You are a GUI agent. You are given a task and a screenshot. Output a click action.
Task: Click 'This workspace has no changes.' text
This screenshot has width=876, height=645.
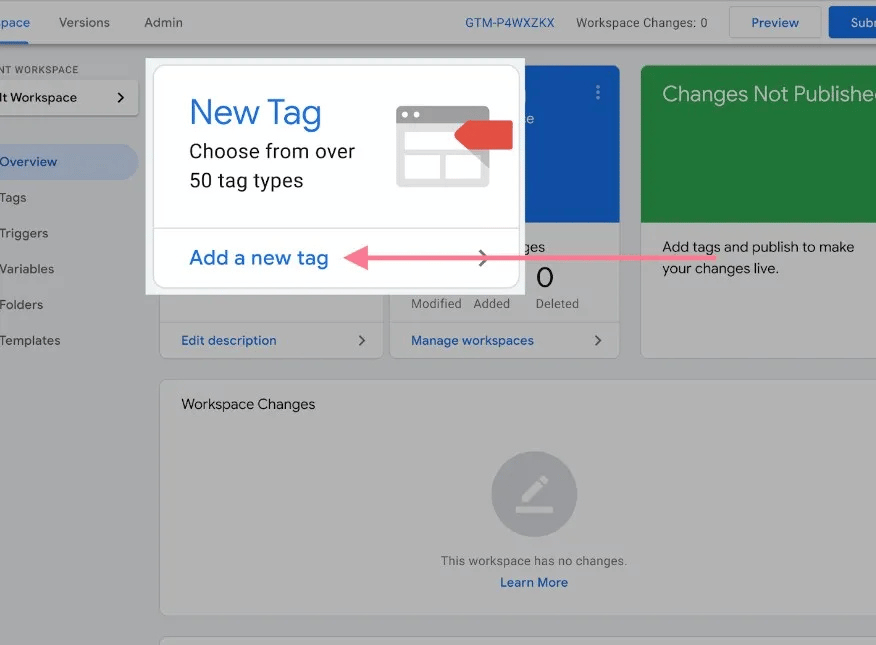[x=534, y=561]
